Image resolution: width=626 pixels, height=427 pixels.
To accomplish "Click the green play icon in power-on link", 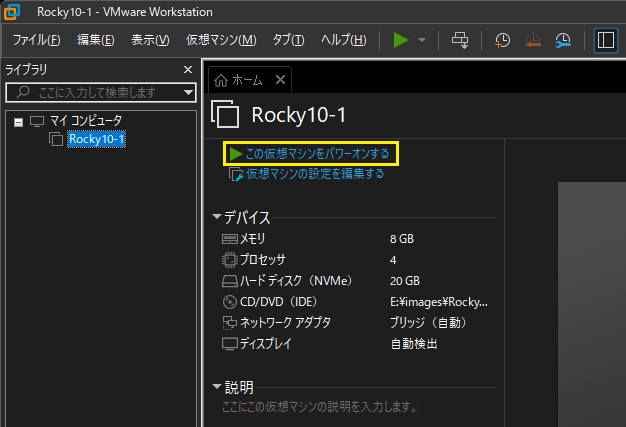I will 235,154.
